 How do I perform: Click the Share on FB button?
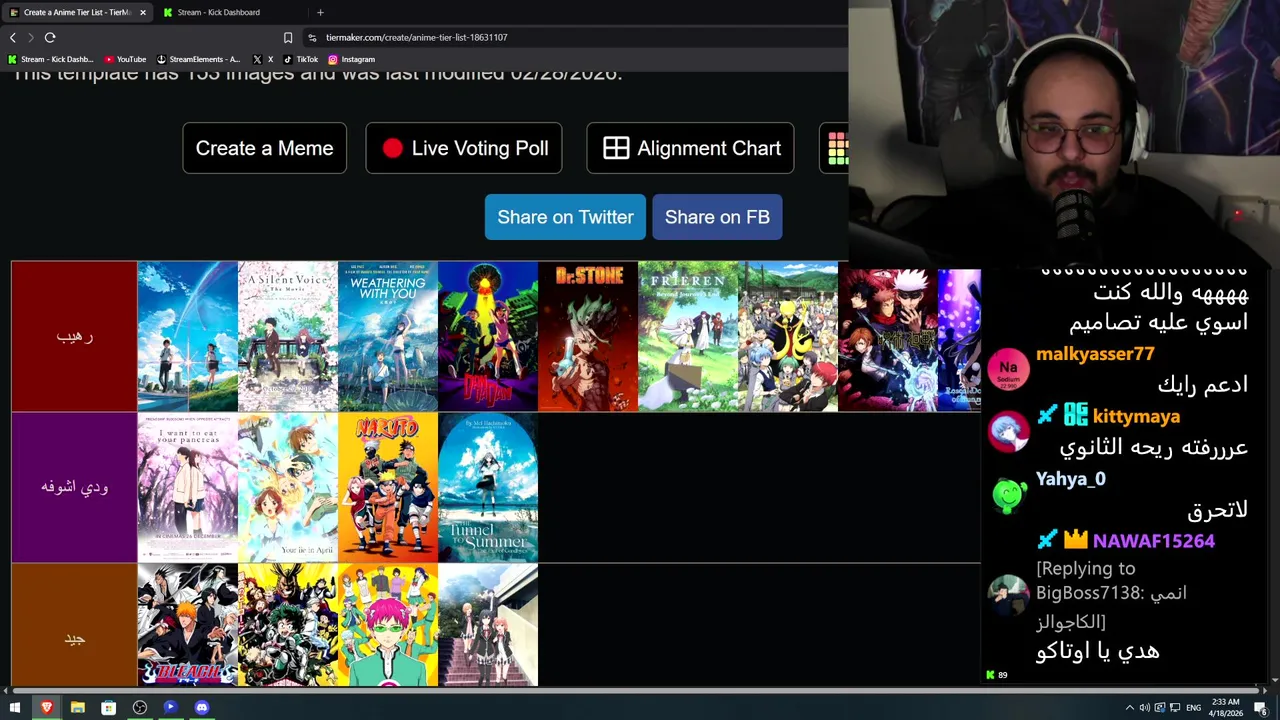(717, 217)
